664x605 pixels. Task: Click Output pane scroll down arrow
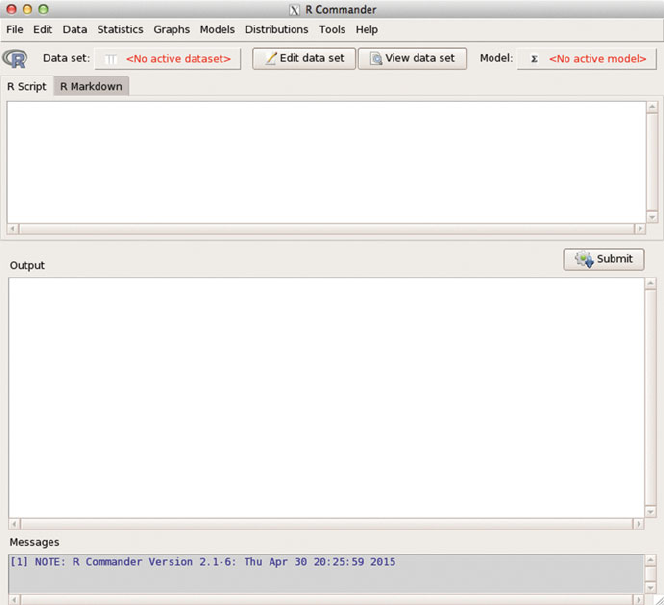point(650,512)
